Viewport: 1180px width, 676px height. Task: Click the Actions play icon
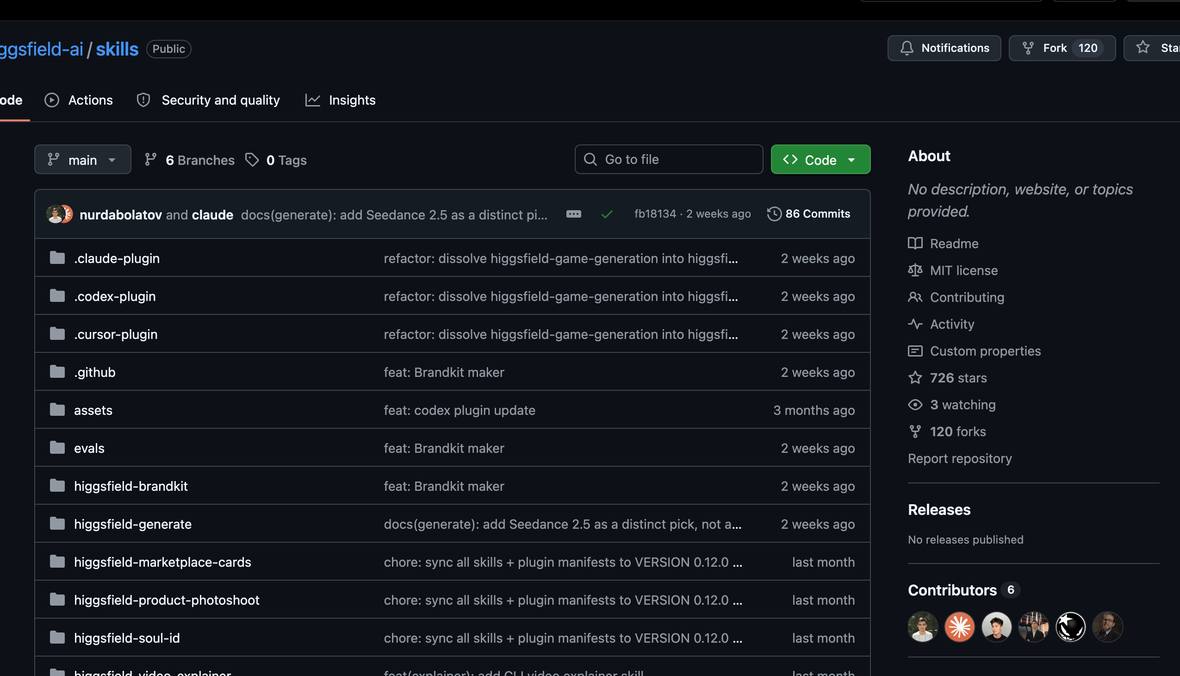[x=51, y=100]
